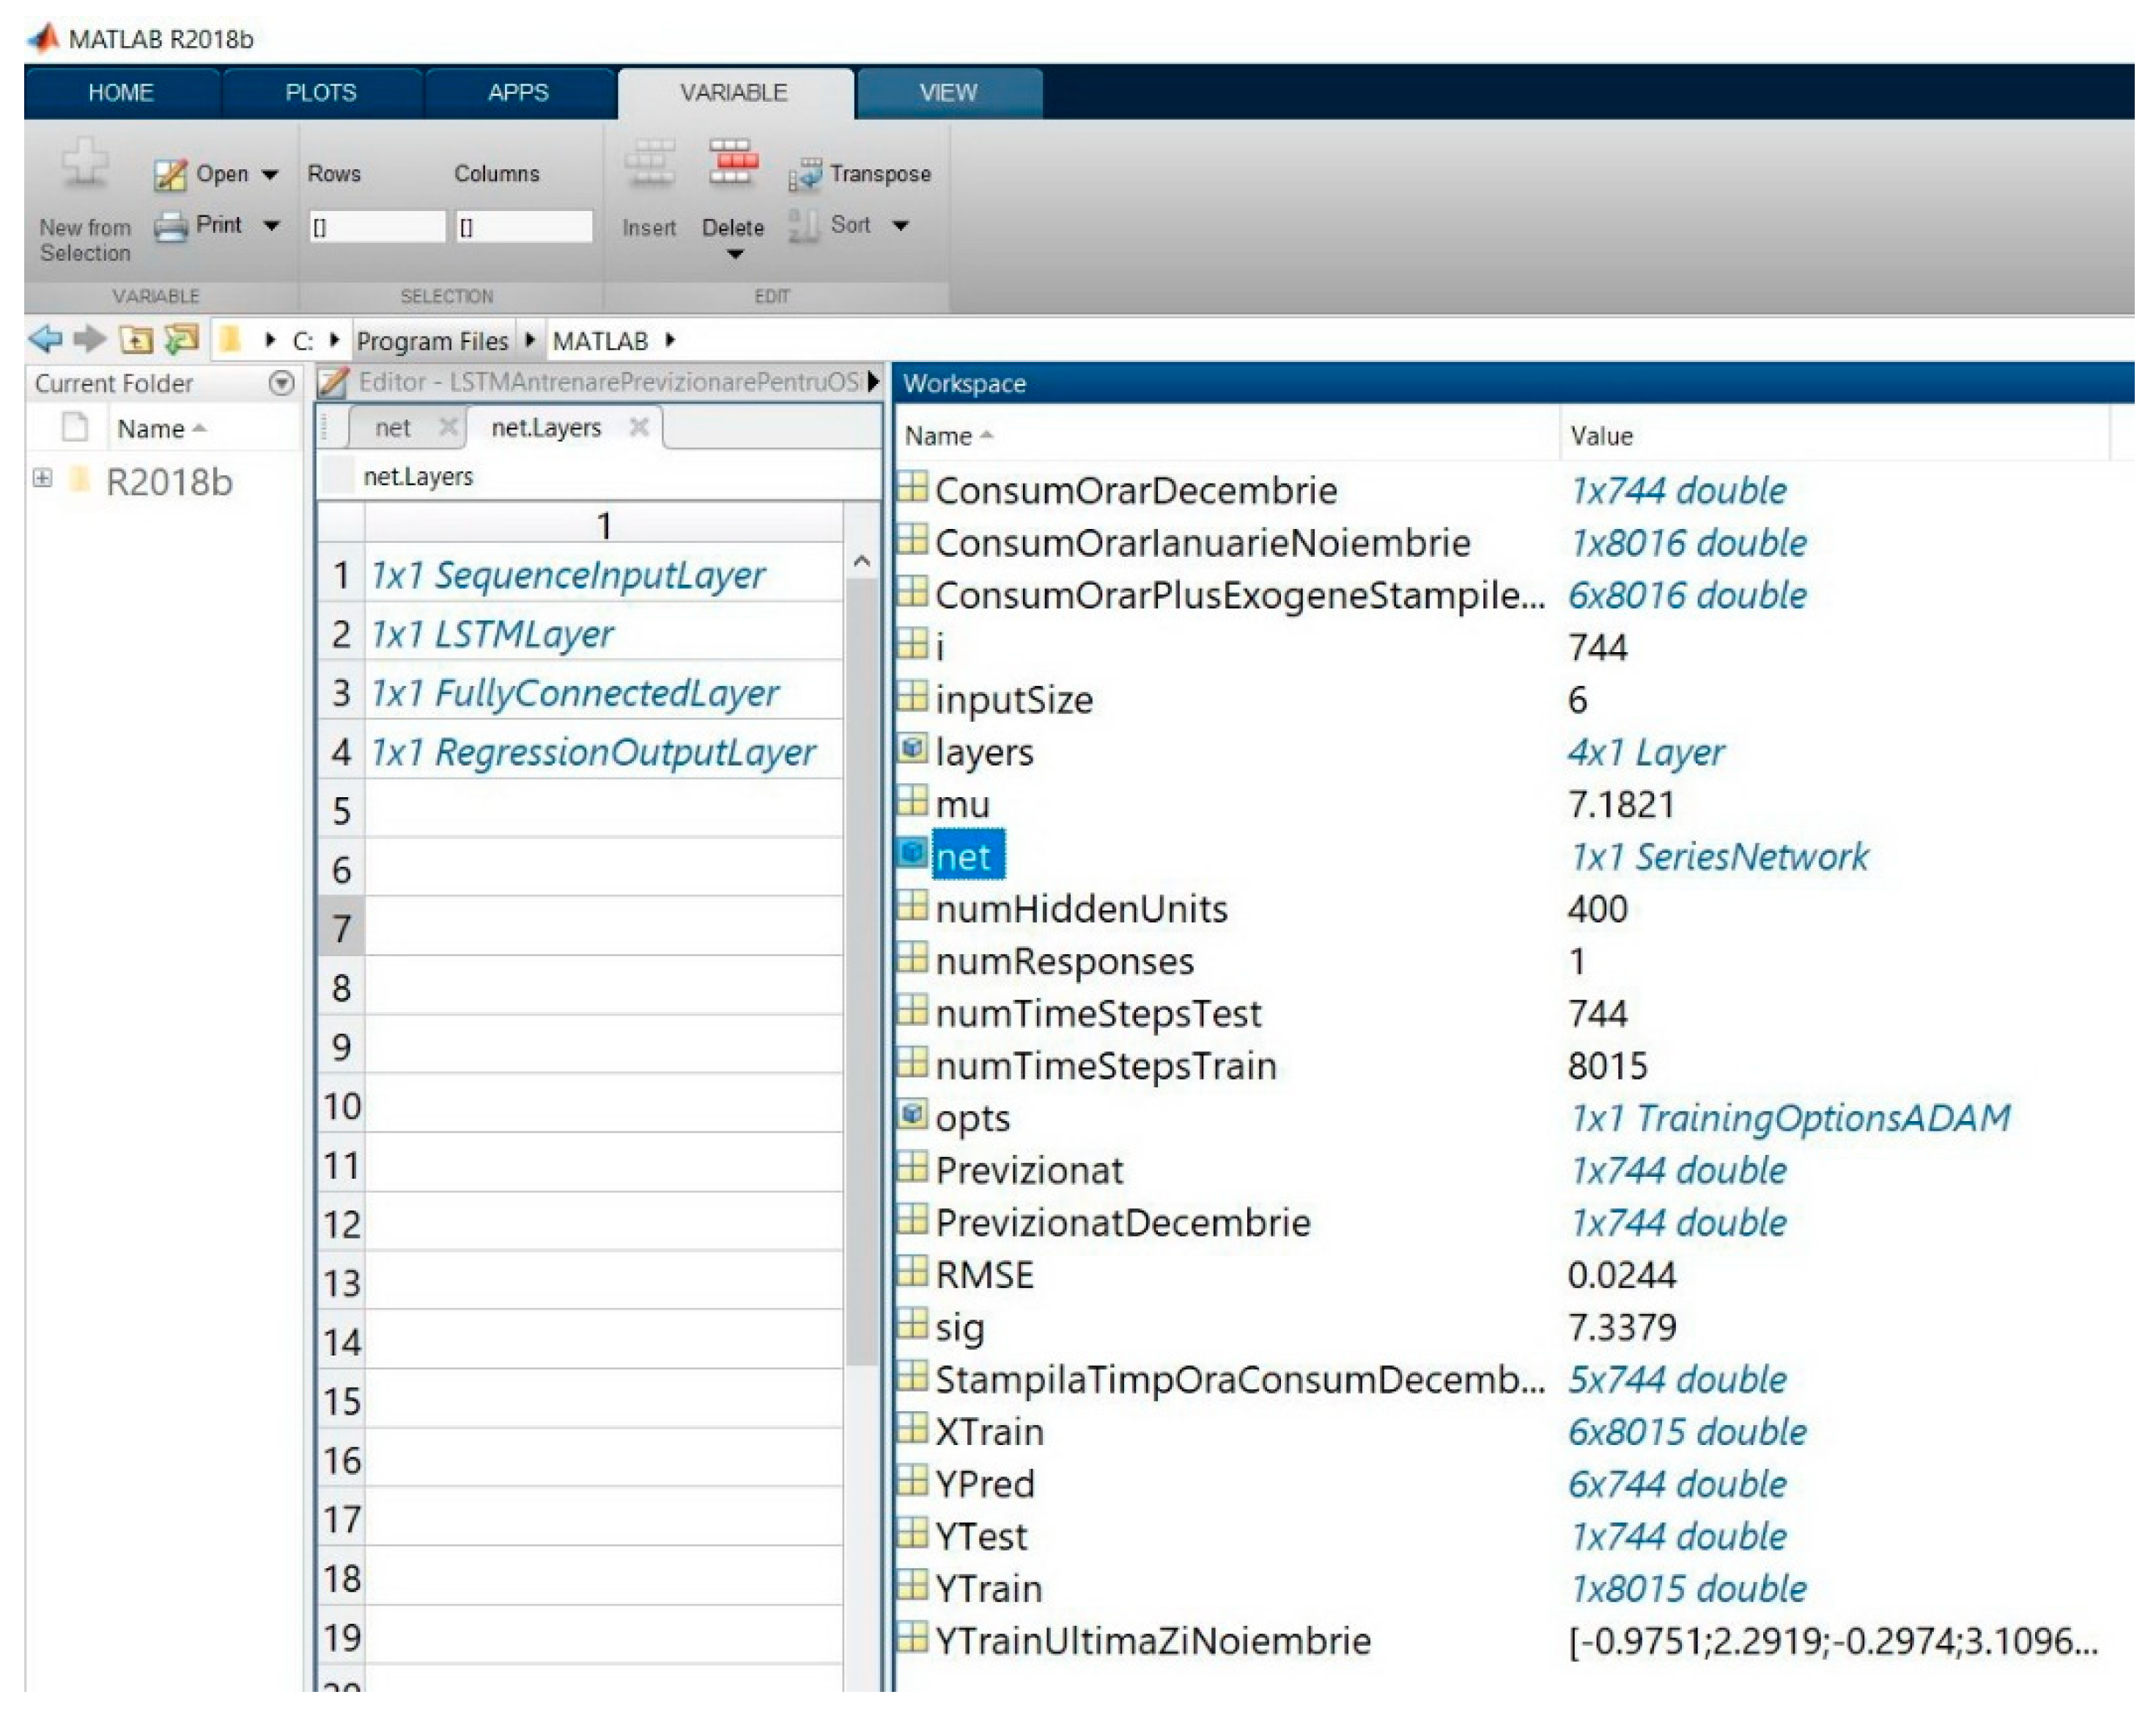The image size is (2156, 1719).
Task: Close the net.Layers variable tab
Action: click(639, 428)
